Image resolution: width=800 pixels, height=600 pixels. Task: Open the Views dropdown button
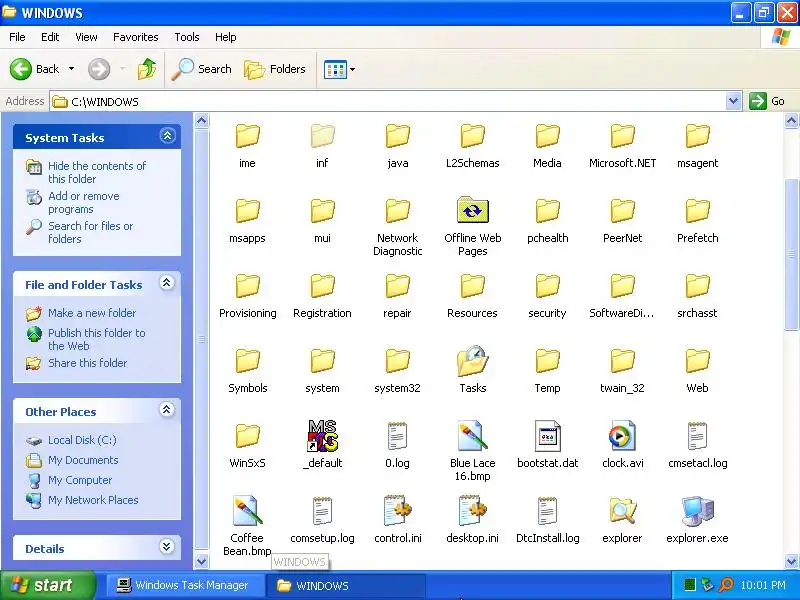(339, 69)
